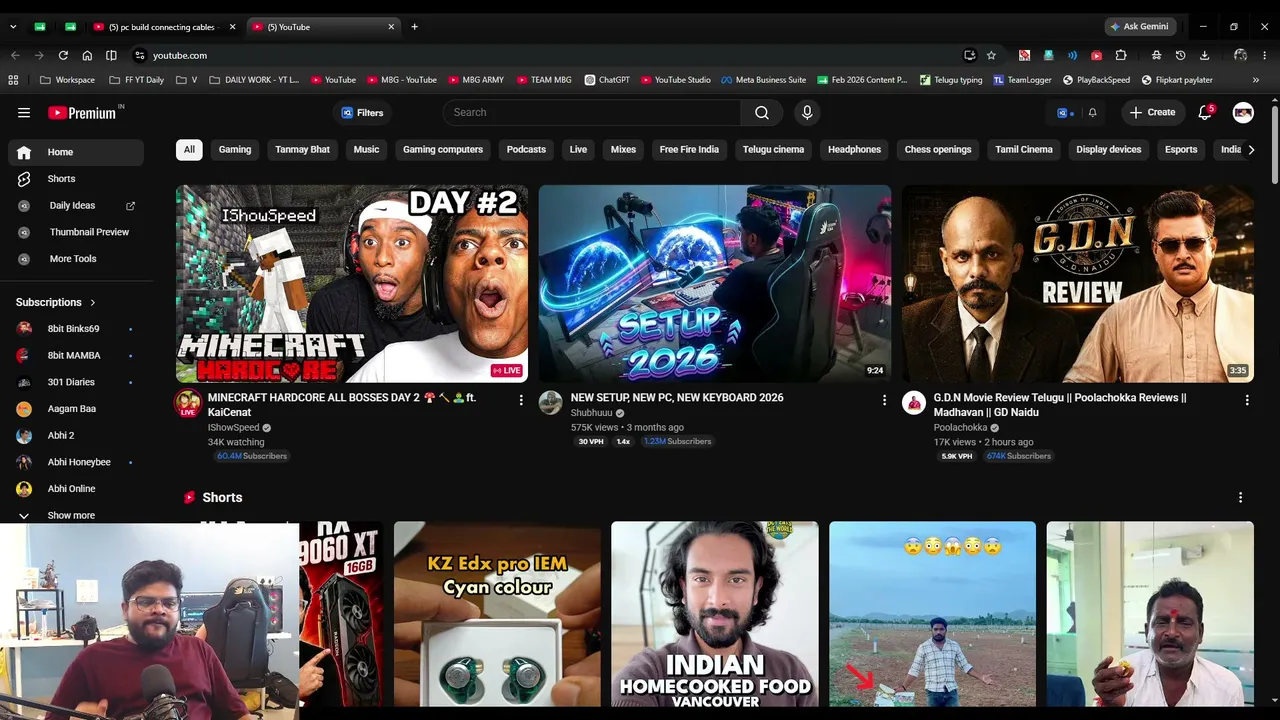
Task: Open YouTube notifications bell with badge
Action: tap(1205, 113)
